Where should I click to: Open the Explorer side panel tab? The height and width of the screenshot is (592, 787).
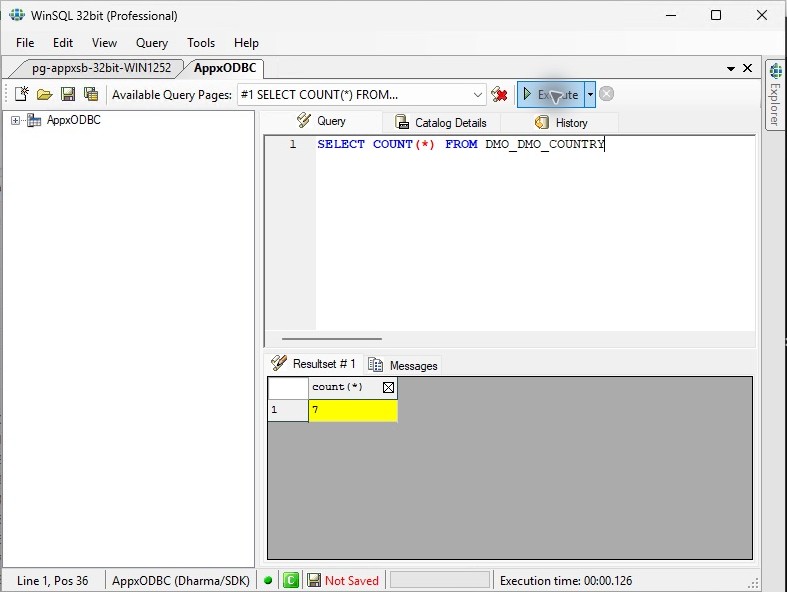(x=775, y=95)
